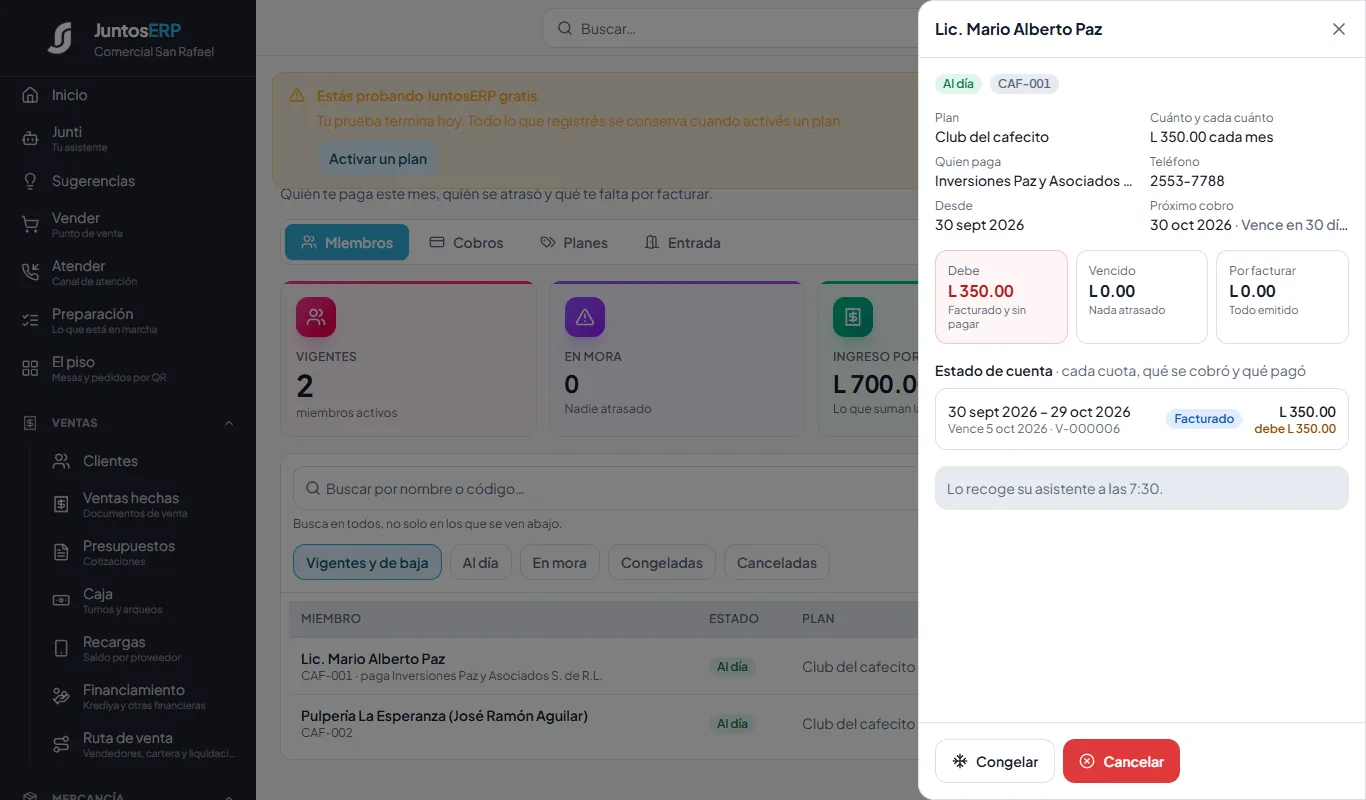Click the Caja cash register icon
This screenshot has height=800, width=1366.
click(61, 600)
